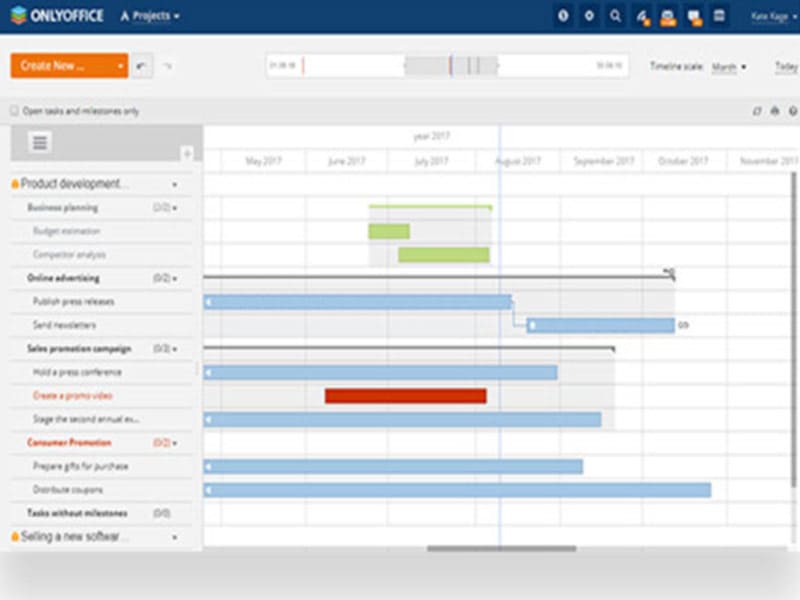Image resolution: width=800 pixels, height=600 pixels.
Task: Open the Timeline scale Month dropdown
Action: (x=730, y=65)
